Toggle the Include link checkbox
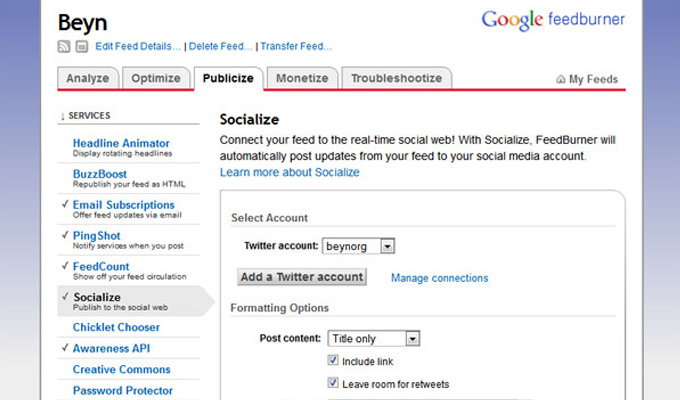680x400 pixels. [333, 360]
